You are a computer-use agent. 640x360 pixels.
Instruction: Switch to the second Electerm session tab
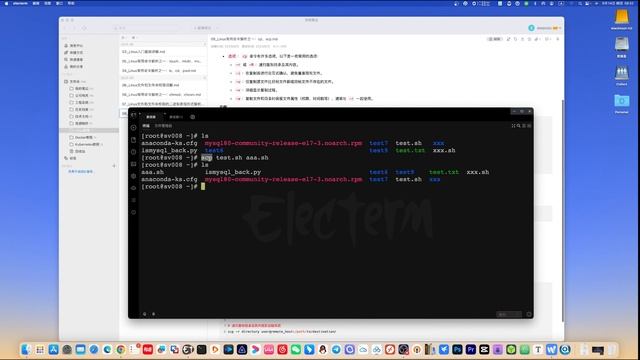pos(176,117)
